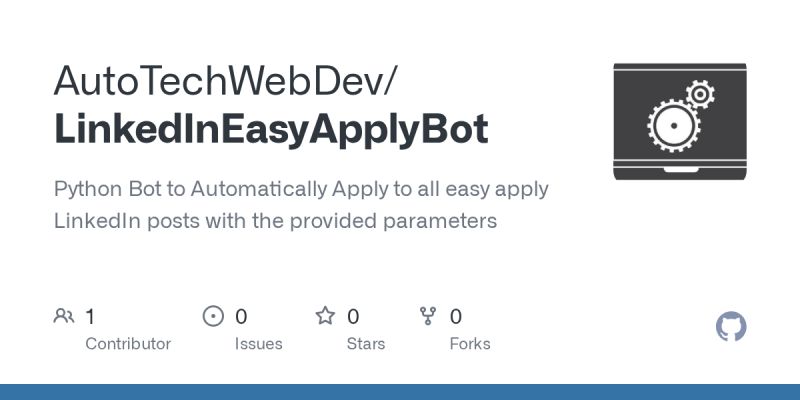Screen dimensions: 800x400
Task: Click the star outline icon
Action: point(325,316)
